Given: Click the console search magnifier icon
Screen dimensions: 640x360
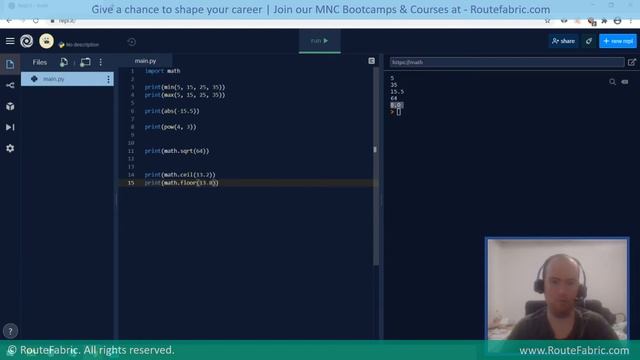Looking at the screenshot, I should [x=612, y=82].
